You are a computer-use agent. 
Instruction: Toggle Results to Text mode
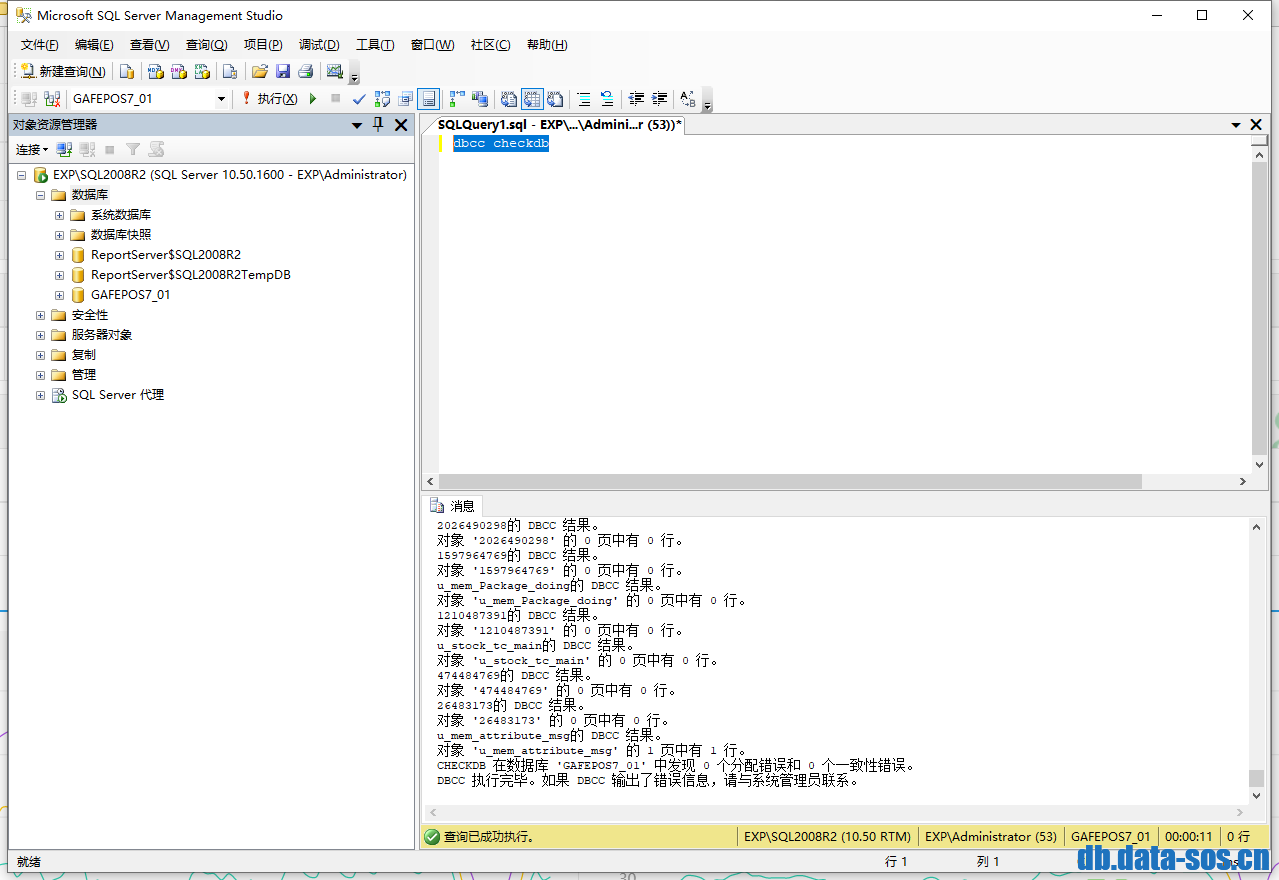(508, 99)
